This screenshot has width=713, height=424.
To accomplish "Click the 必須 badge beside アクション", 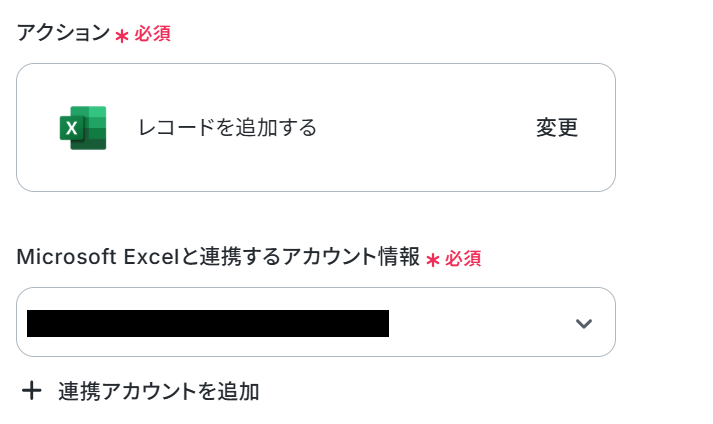I will tap(152, 34).
